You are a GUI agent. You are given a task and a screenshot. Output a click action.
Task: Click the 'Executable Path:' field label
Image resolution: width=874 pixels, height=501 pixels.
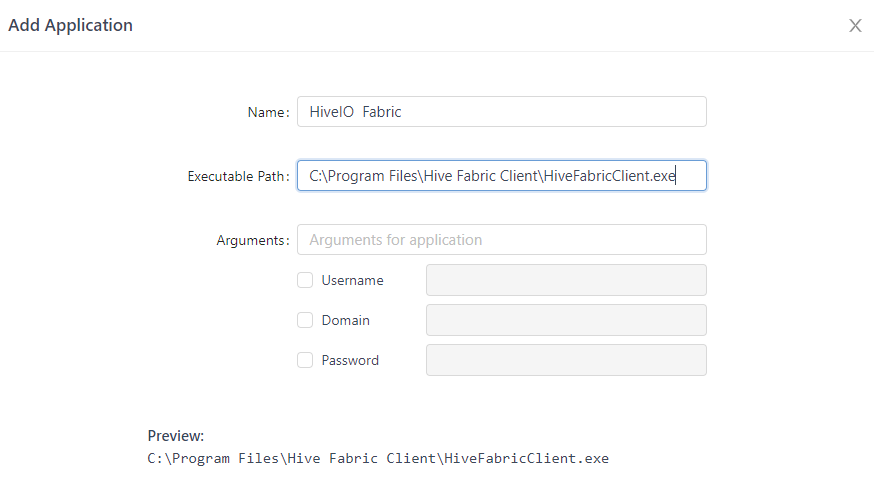click(x=238, y=177)
